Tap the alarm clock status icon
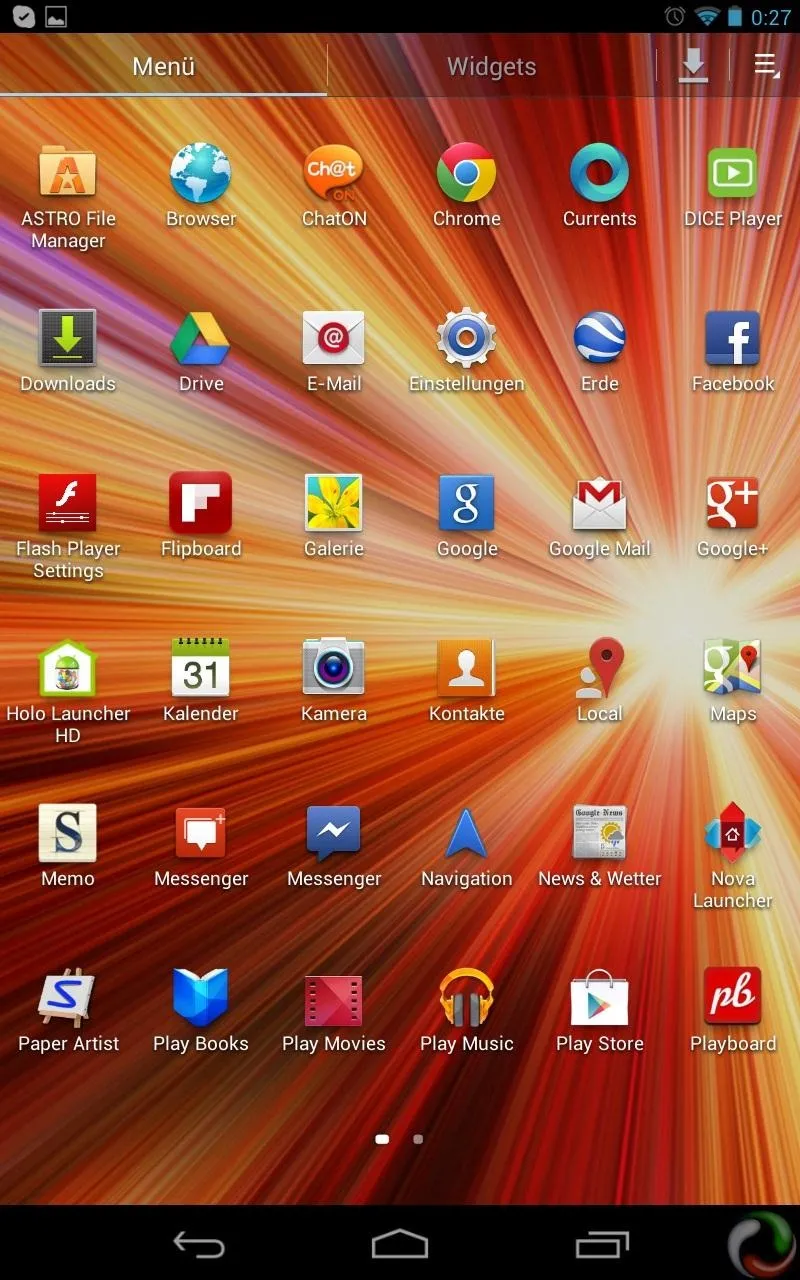The width and height of the screenshot is (800, 1280). tap(675, 16)
